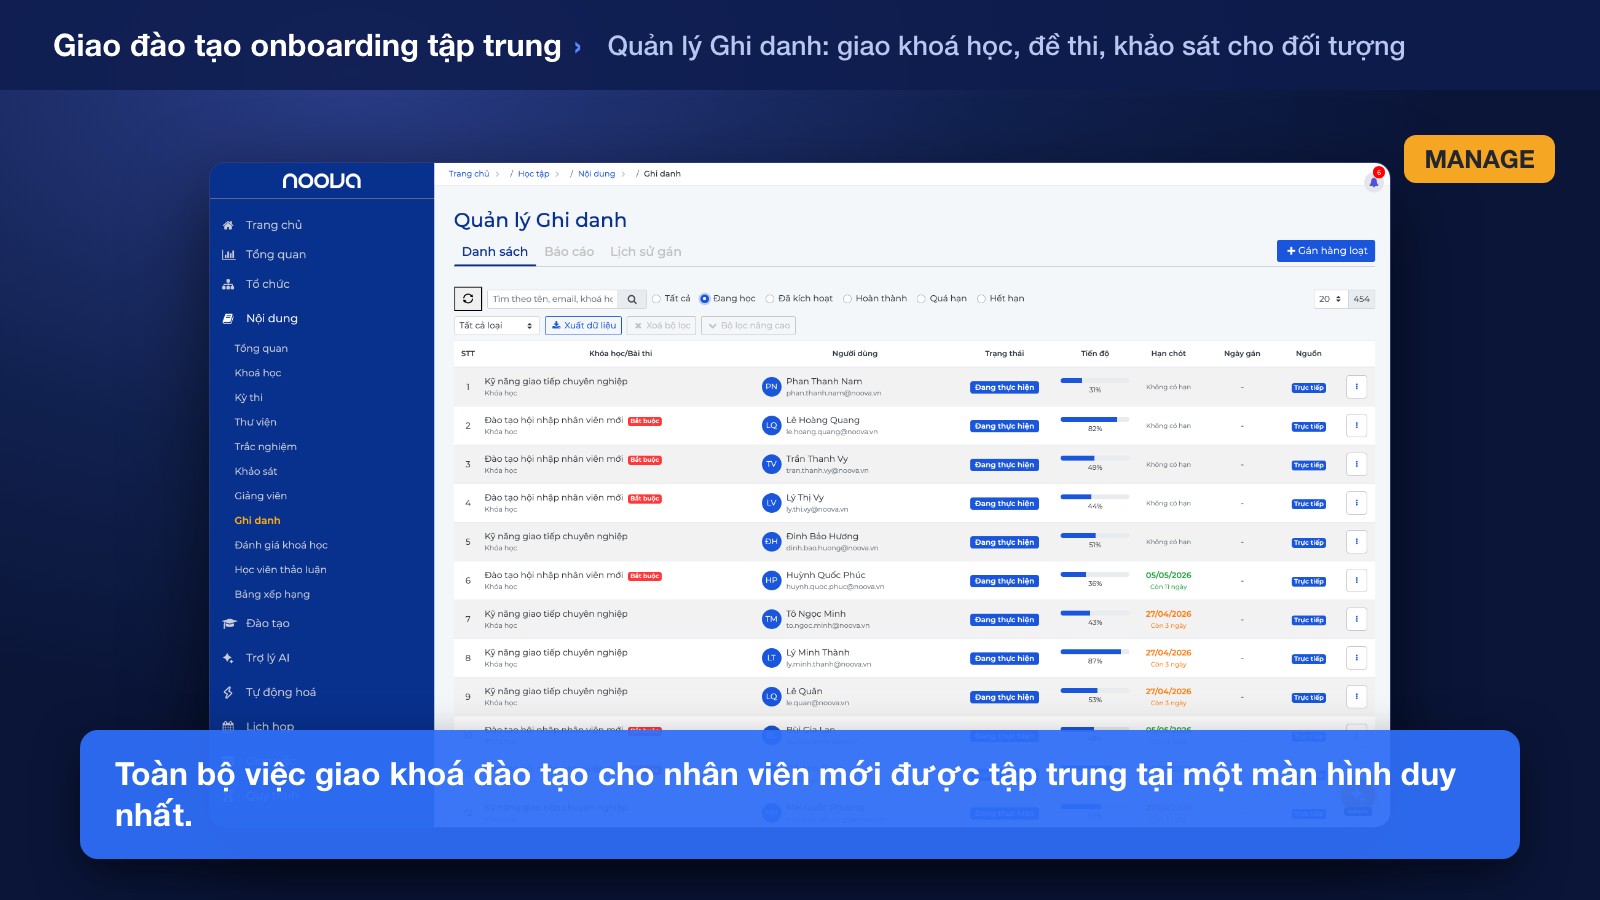Open row actions menu for Phan Thanh Nam
Viewport: 1600px width, 900px height.
[x=1357, y=387]
